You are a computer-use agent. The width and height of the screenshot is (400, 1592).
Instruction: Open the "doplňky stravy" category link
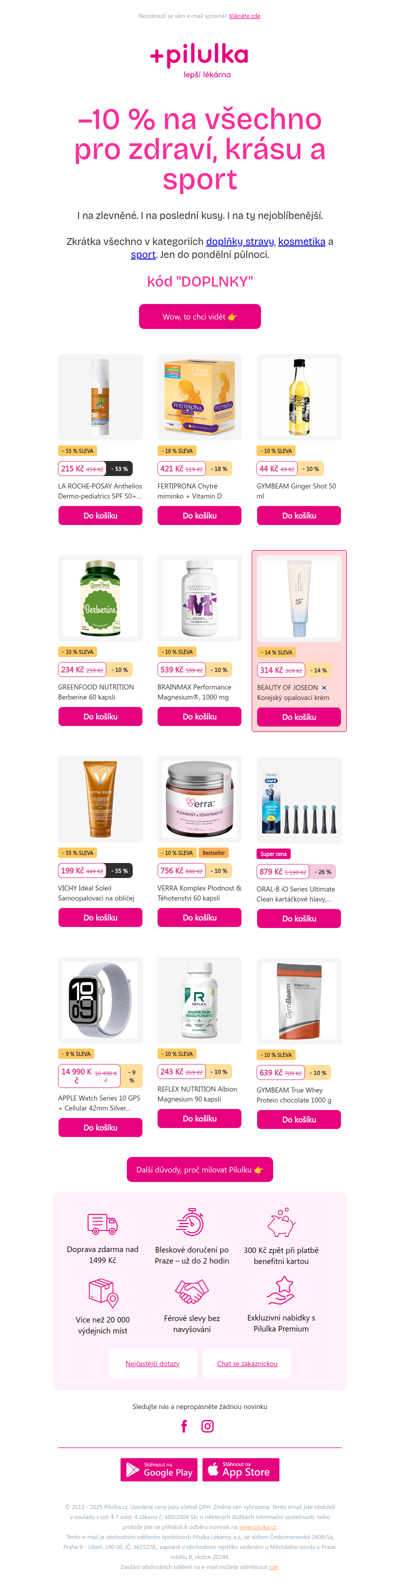(240, 241)
